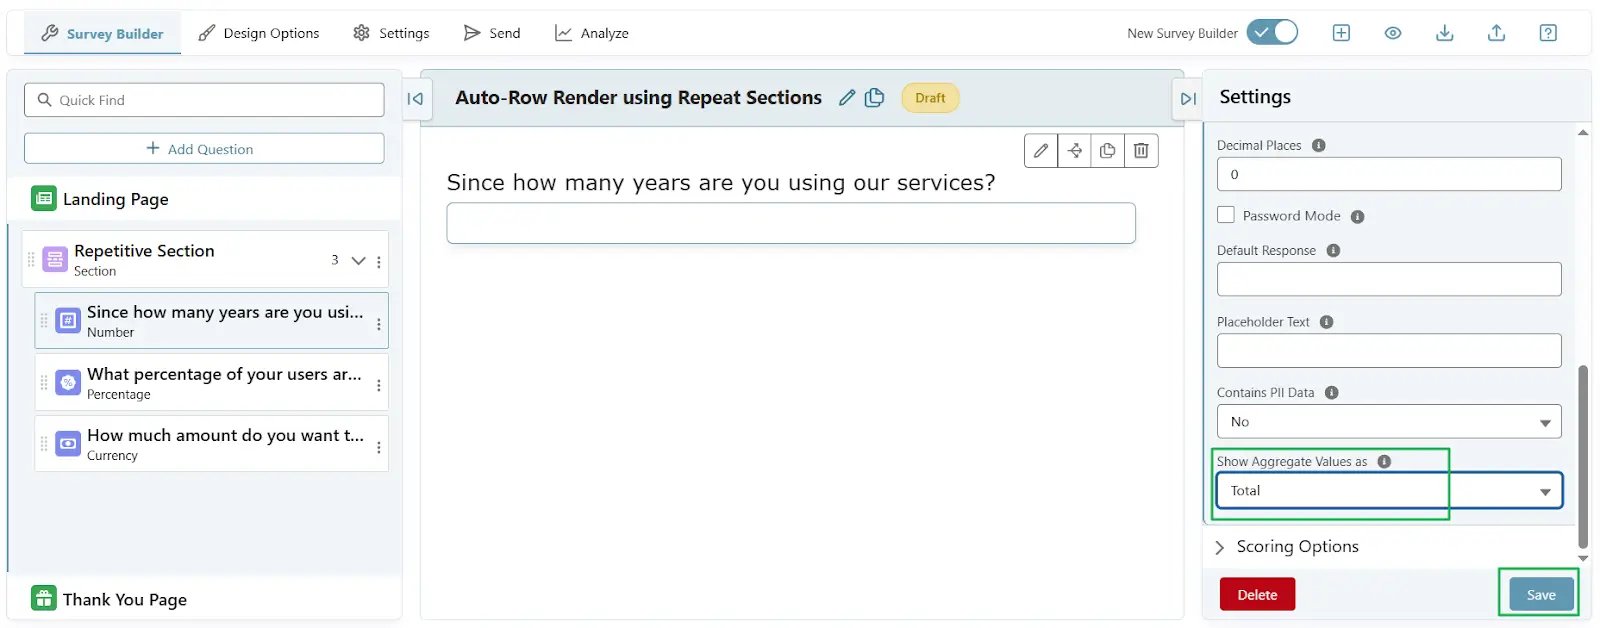Open the Currency question three-dot menu

[379, 447]
